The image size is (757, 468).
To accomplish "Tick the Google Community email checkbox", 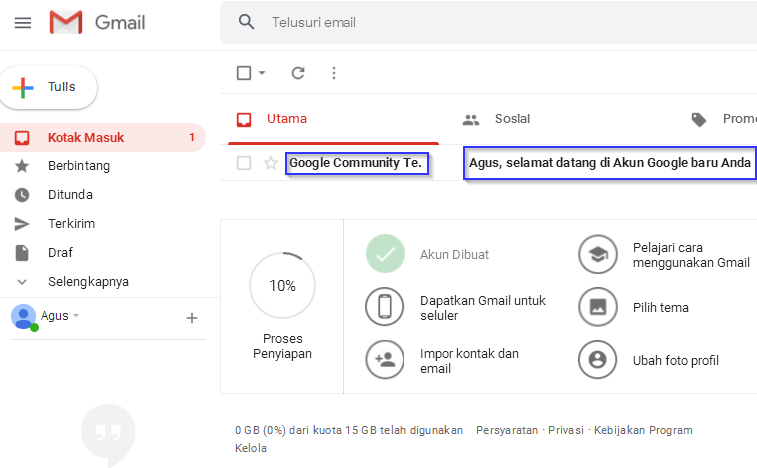I will (x=244, y=163).
